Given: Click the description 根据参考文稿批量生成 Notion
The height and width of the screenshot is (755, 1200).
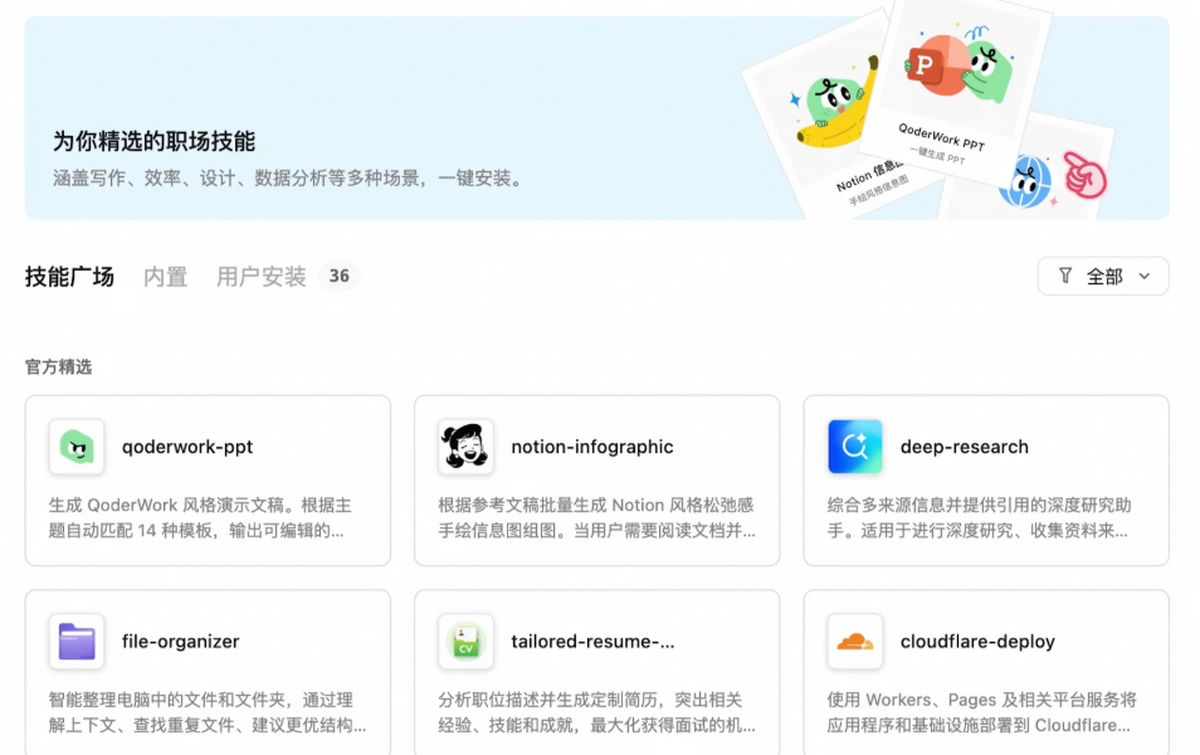Looking at the screenshot, I should tap(597, 518).
